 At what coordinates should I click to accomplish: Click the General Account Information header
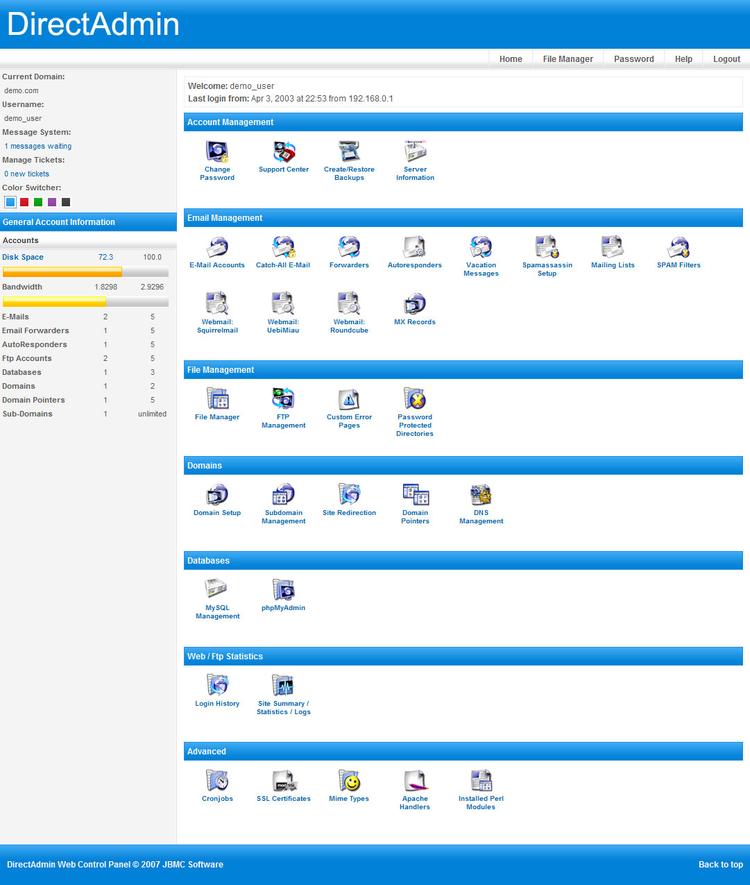pyautogui.click(x=88, y=222)
